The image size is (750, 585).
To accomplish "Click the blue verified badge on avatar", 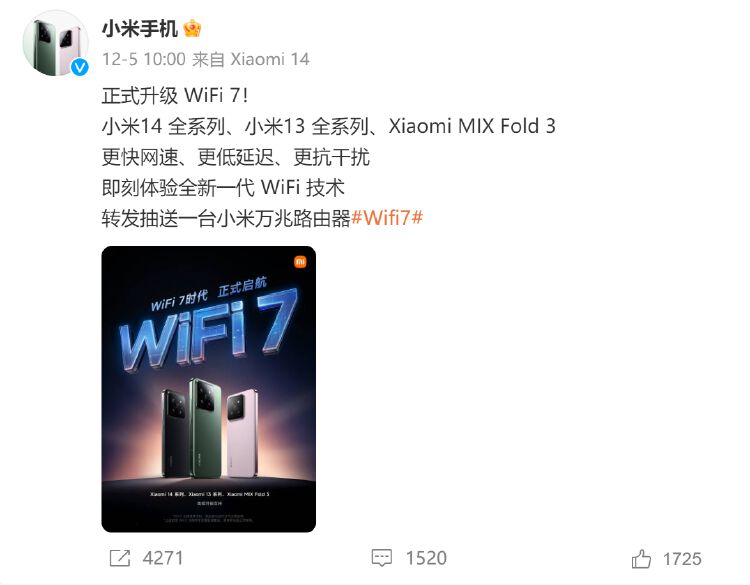I will (x=80, y=67).
